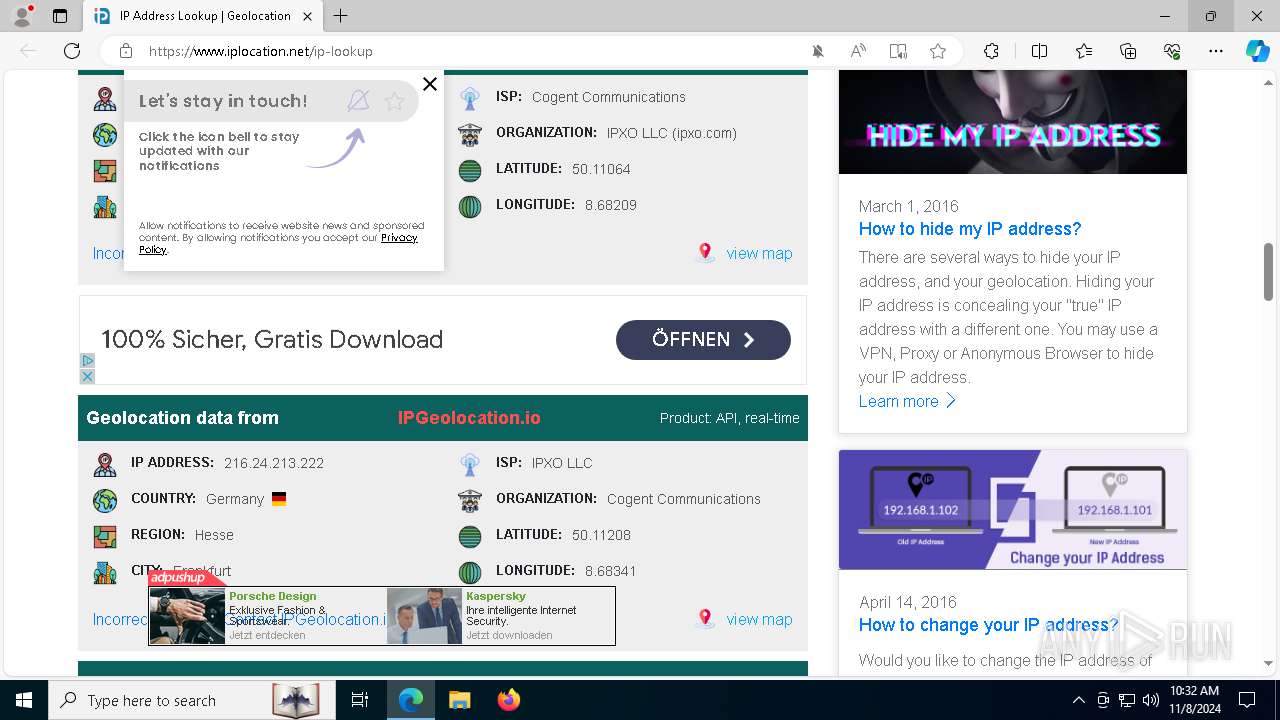The height and width of the screenshot is (720, 1280).
Task: Click LONGITUDE globe icon beside 8.68341
Action: (x=470, y=572)
